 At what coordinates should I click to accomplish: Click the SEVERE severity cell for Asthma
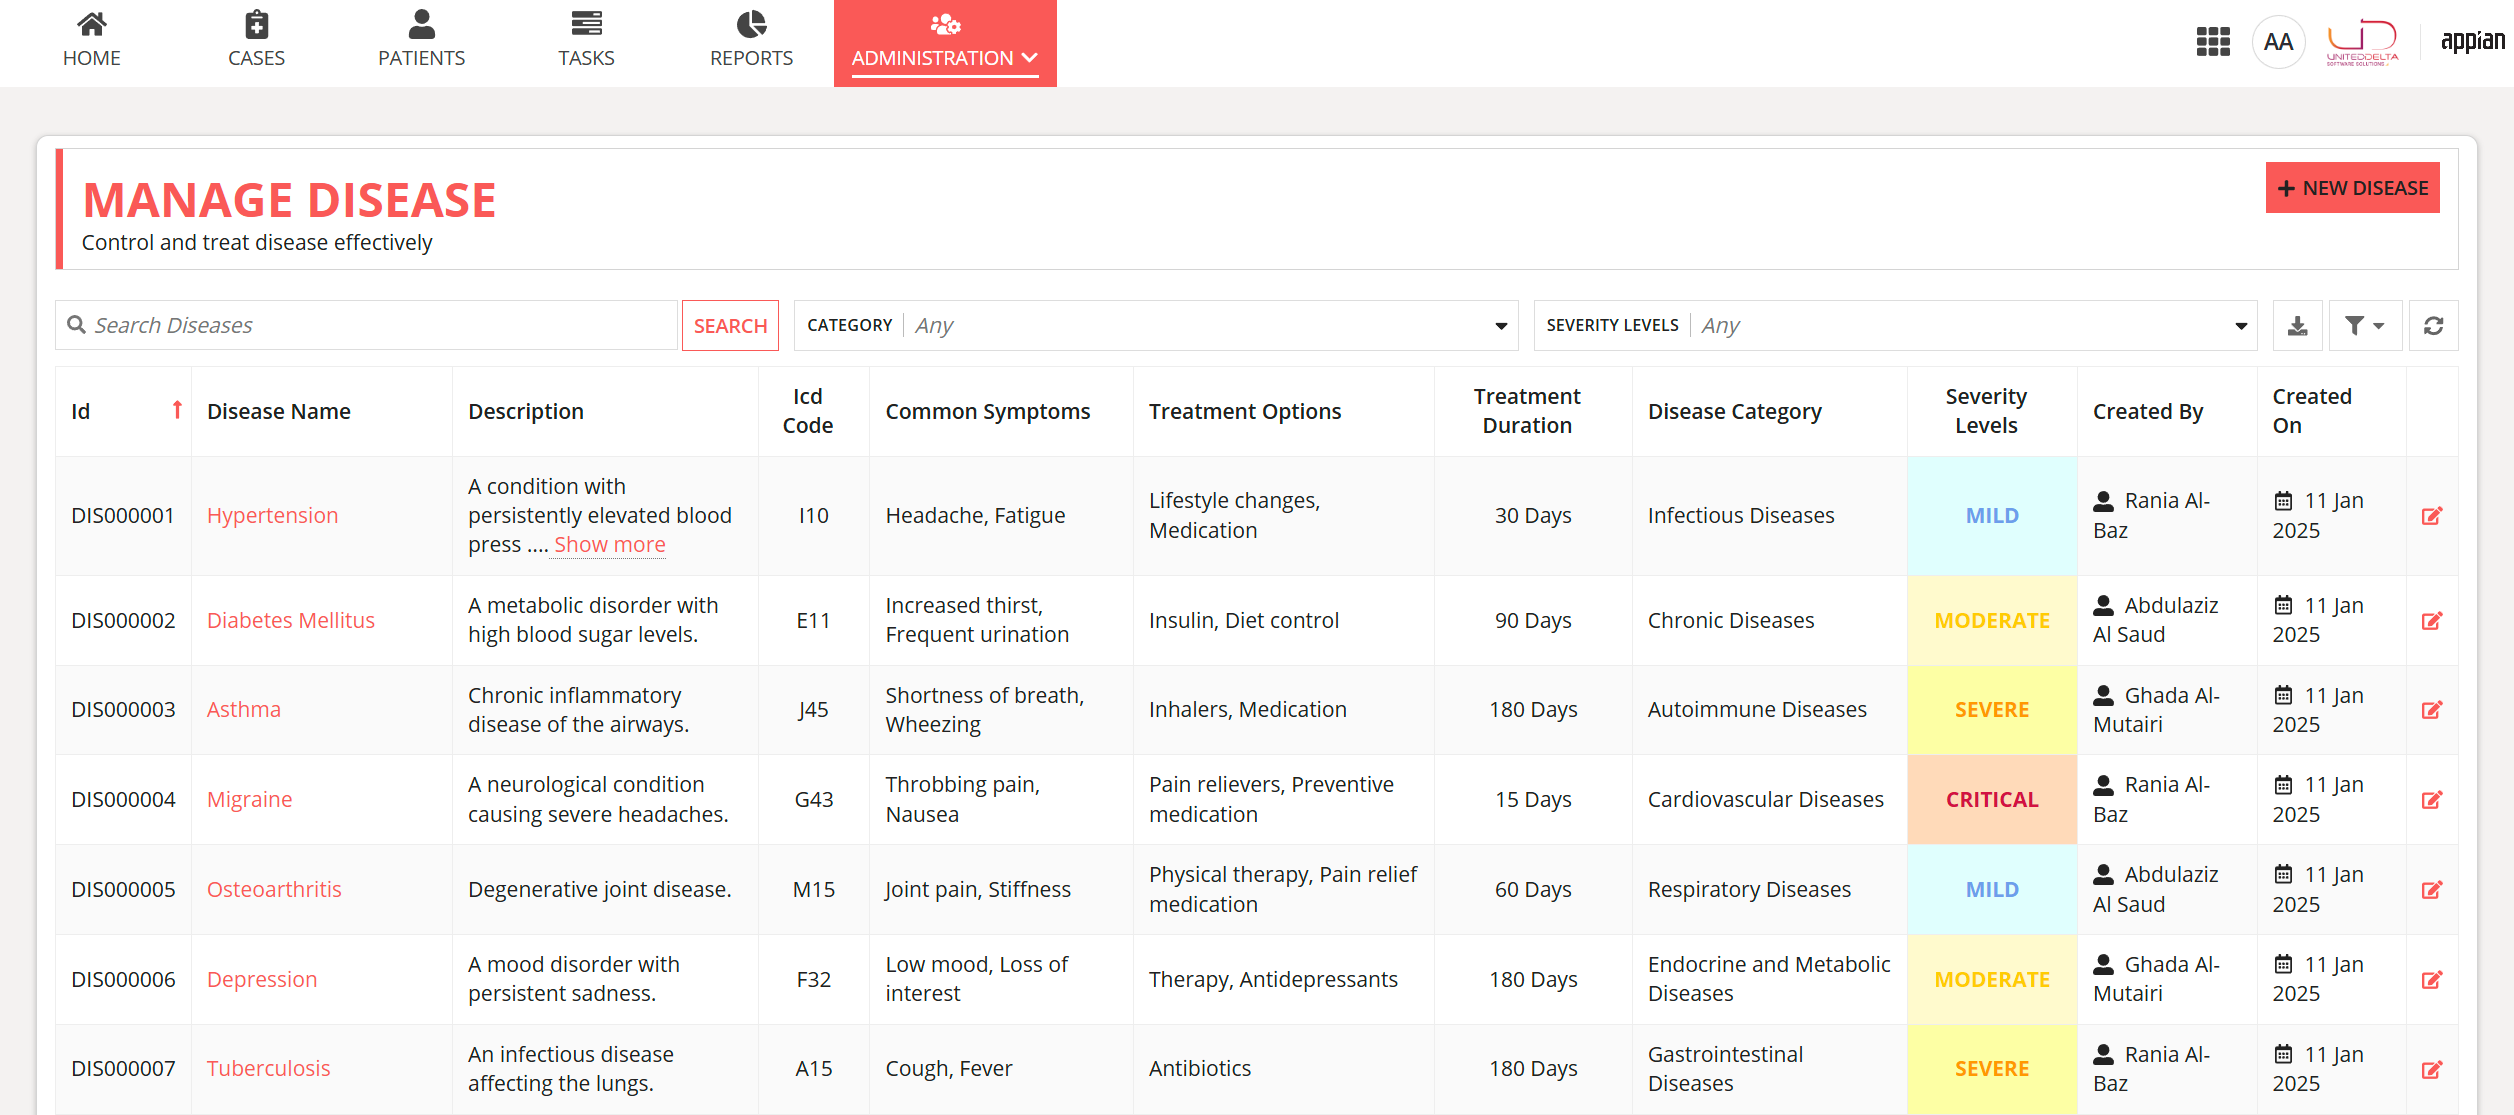click(1992, 710)
